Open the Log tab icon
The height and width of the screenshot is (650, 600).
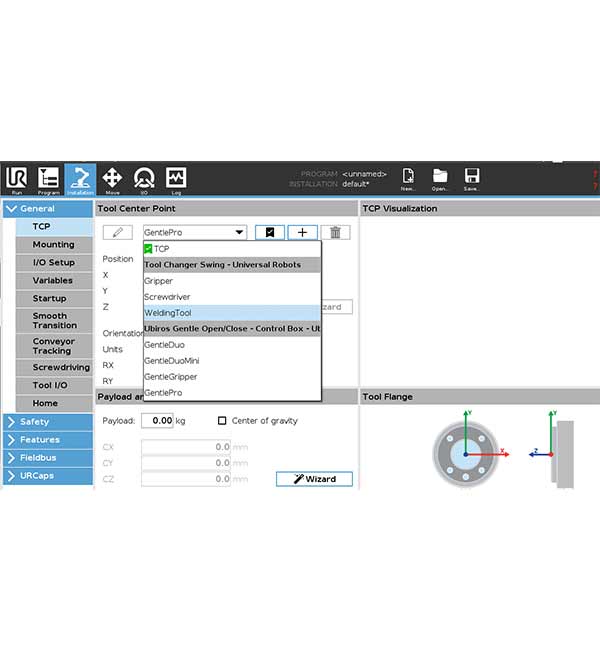coord(176,179)
